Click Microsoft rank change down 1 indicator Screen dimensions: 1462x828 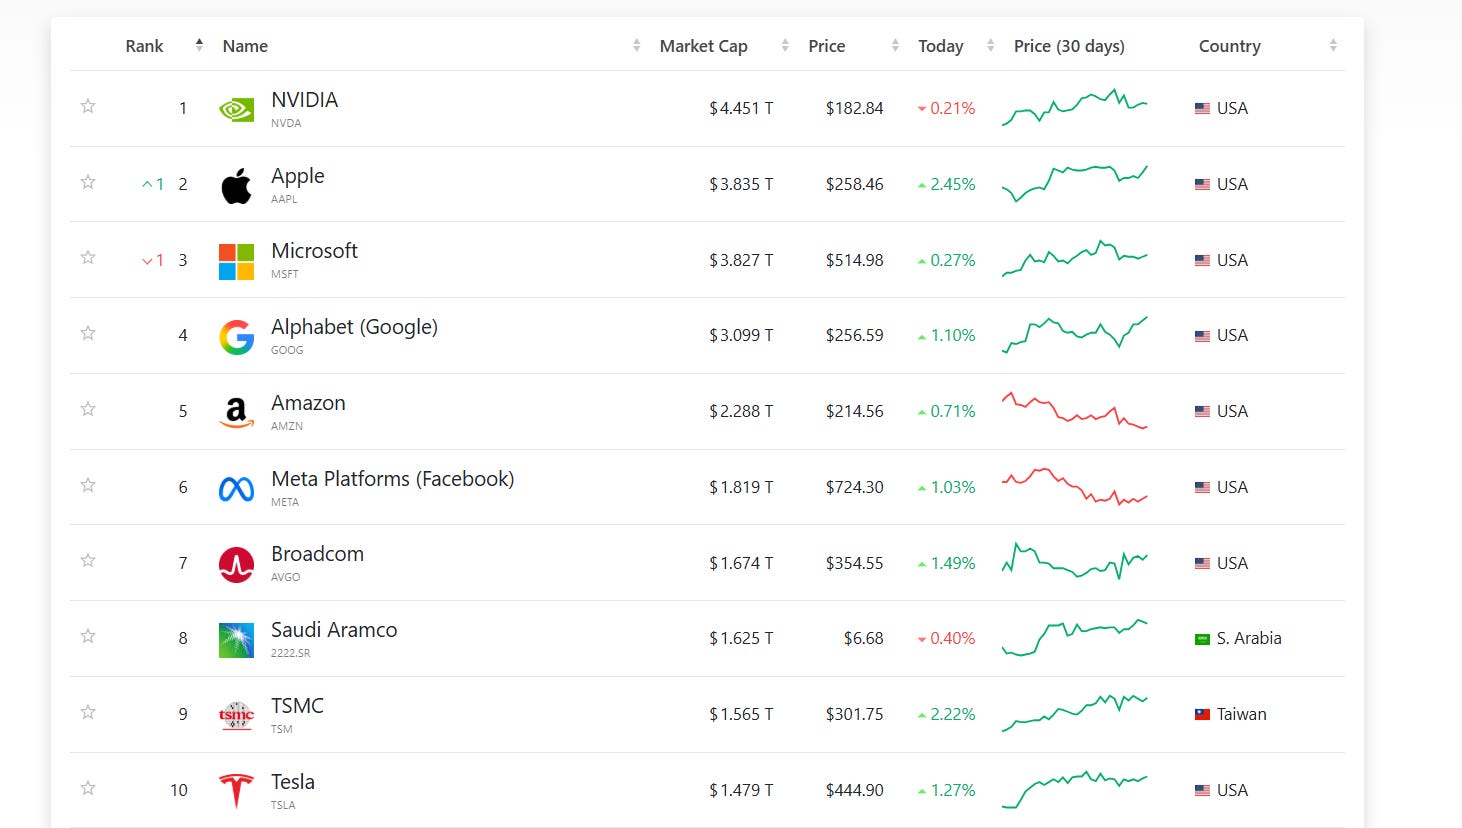coord(153,260)
